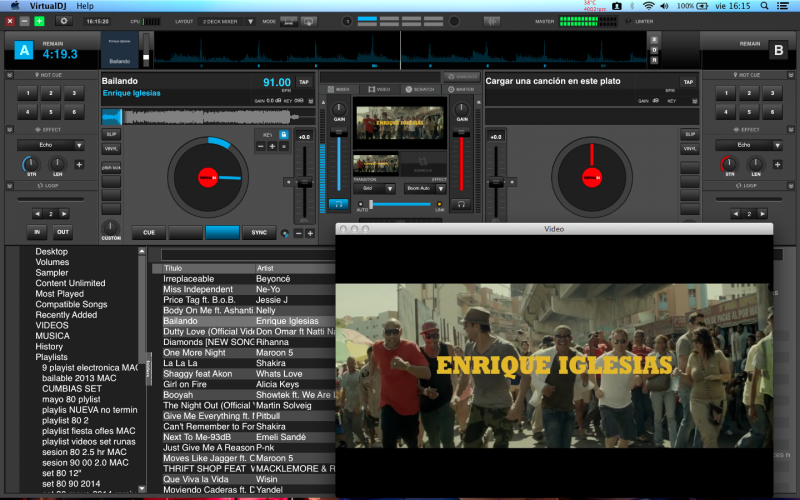Select laptop mode icon in top bar

(288, 21)
